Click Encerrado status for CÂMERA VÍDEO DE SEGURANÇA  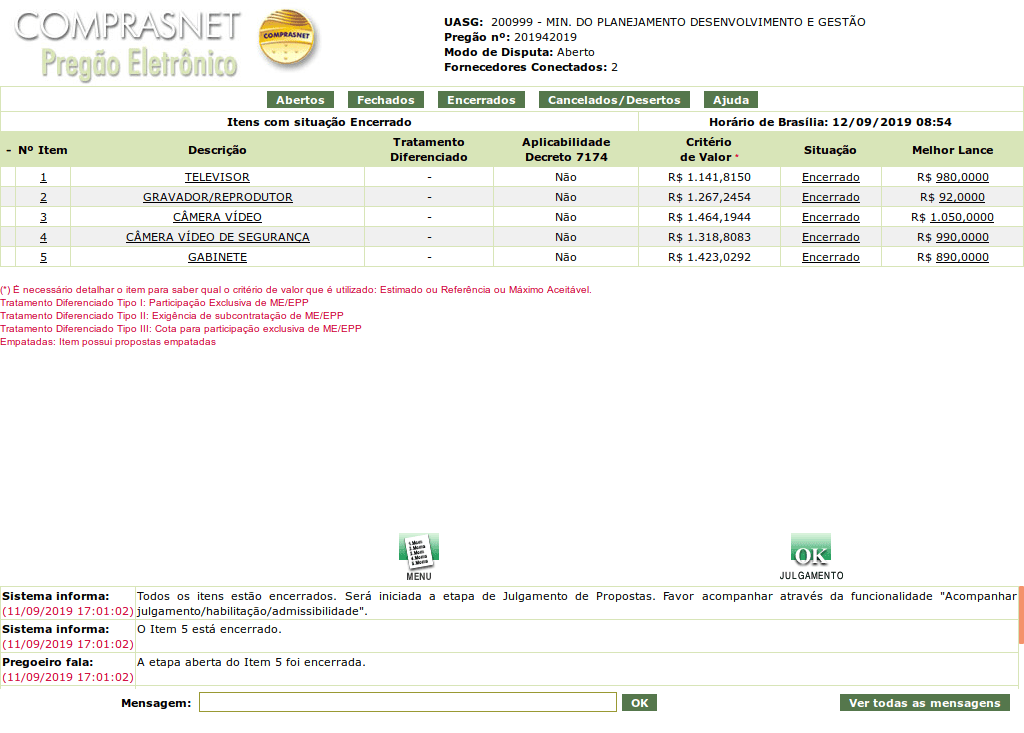pos(831,237)
